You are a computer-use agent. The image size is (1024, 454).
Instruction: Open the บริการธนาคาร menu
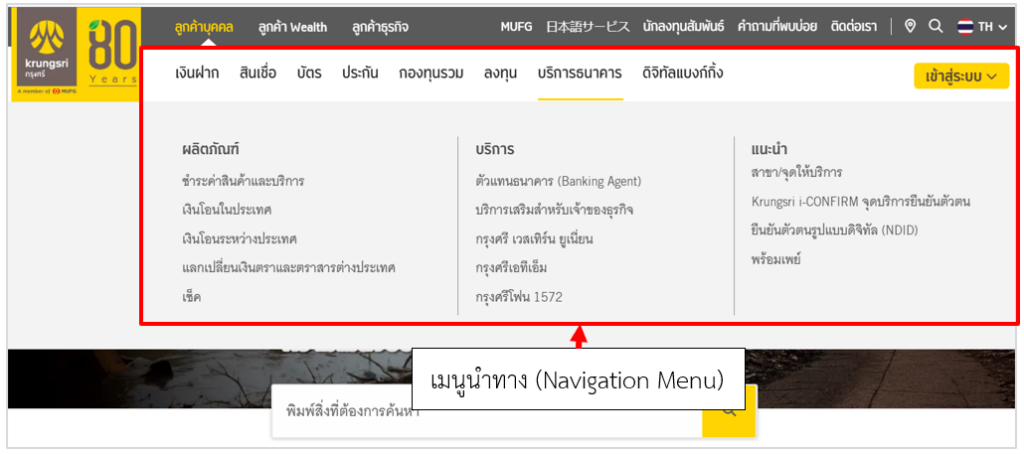pos(579,73)
